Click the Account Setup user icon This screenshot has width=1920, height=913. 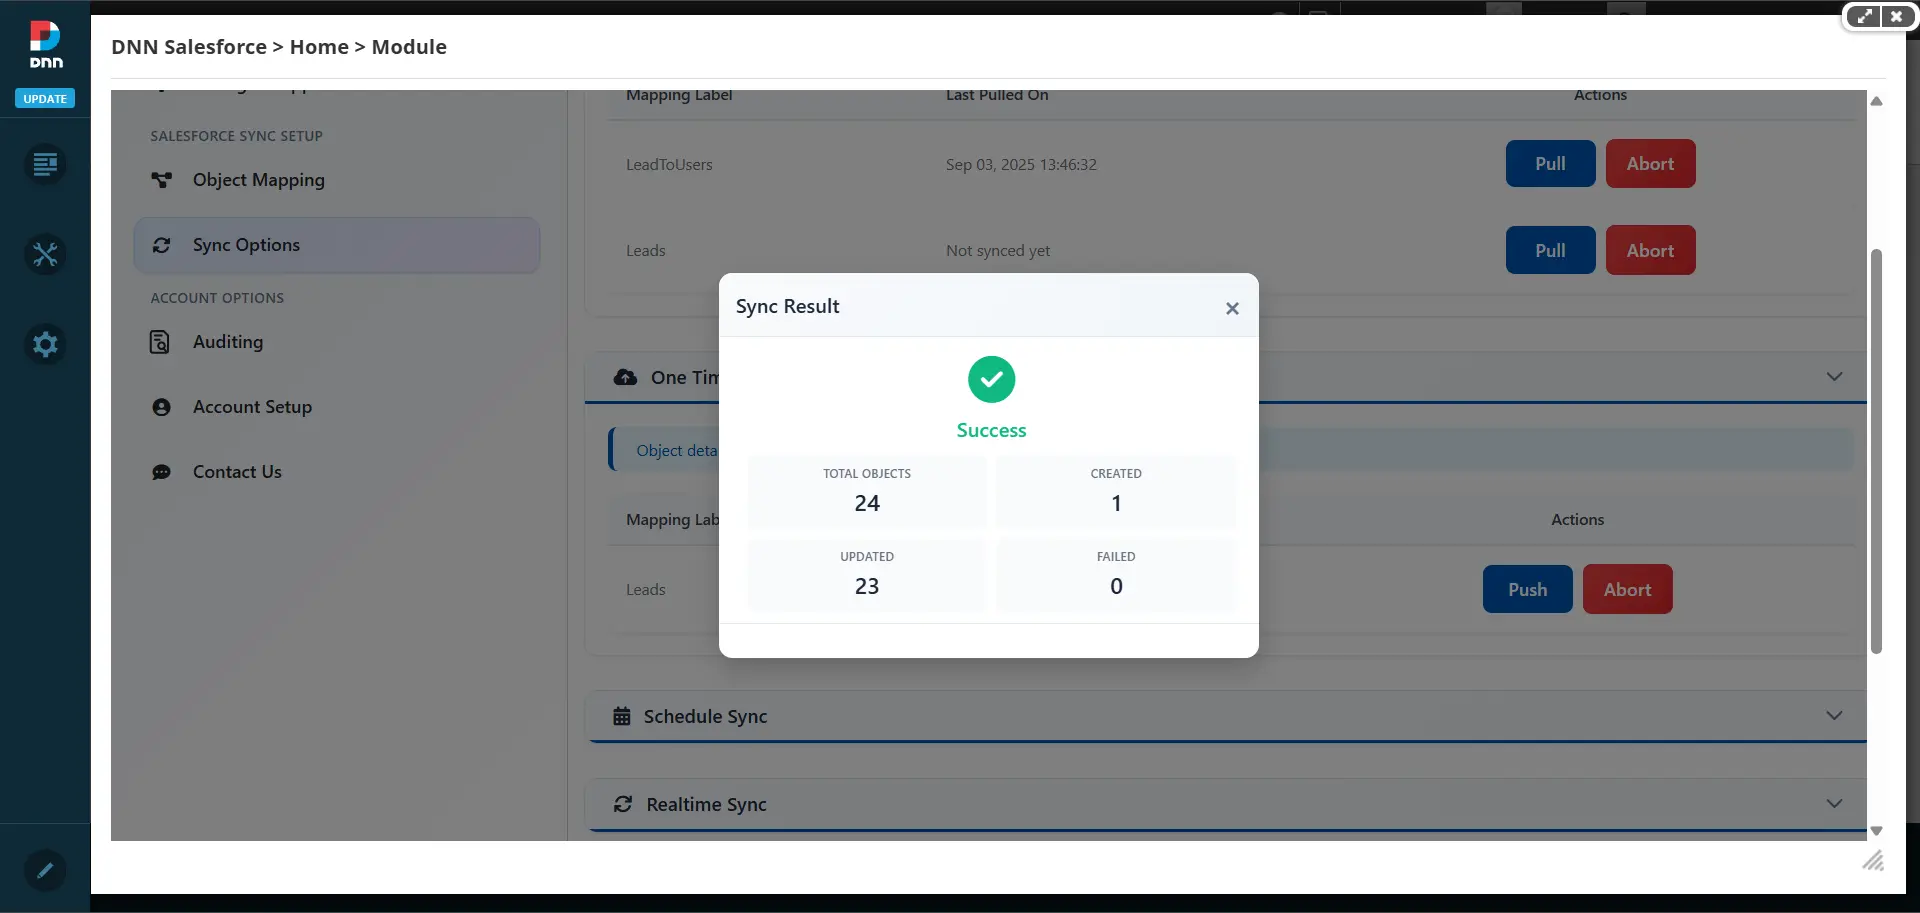161,407
